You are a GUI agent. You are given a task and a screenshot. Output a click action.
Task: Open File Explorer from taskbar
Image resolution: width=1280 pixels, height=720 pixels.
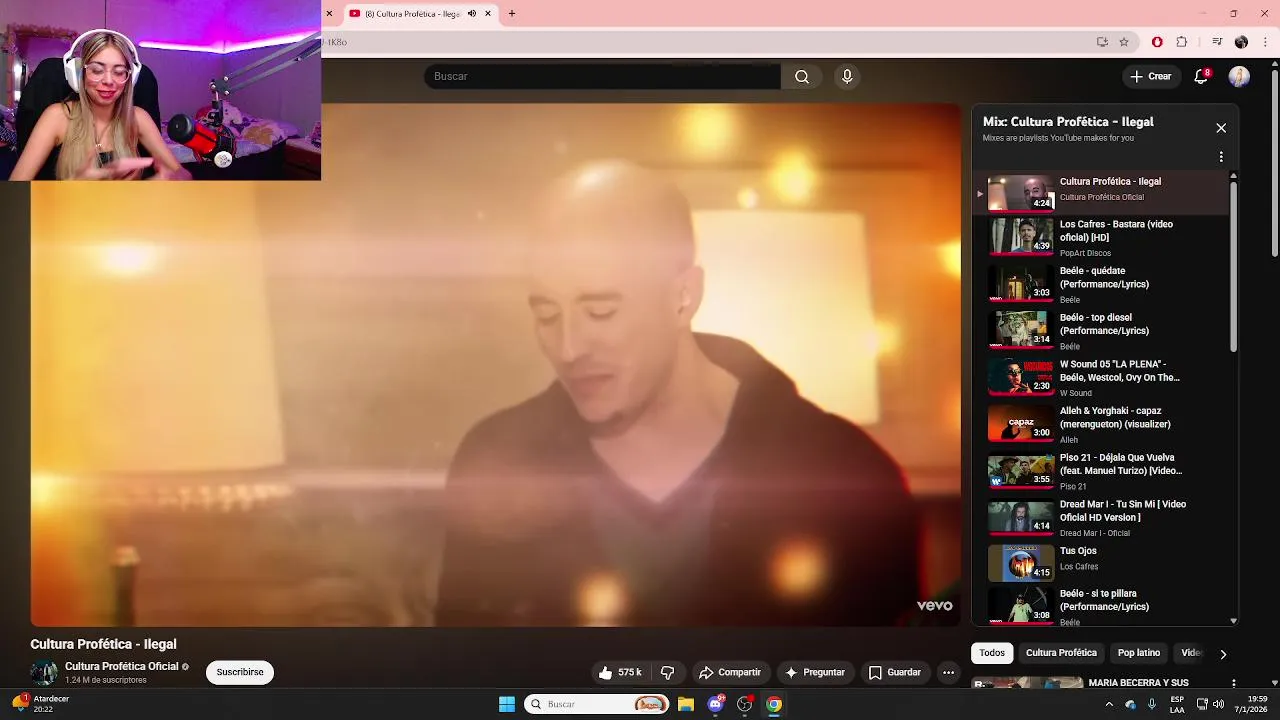click(686, 704)
